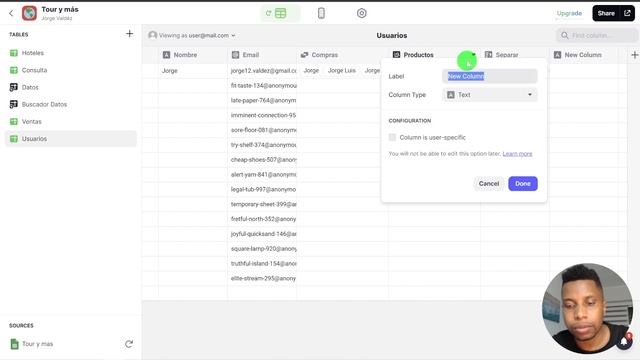Screen dimensions: 640x360
Task: Enable Column is user-specific checkbox
Action: (x=392, y=137)
